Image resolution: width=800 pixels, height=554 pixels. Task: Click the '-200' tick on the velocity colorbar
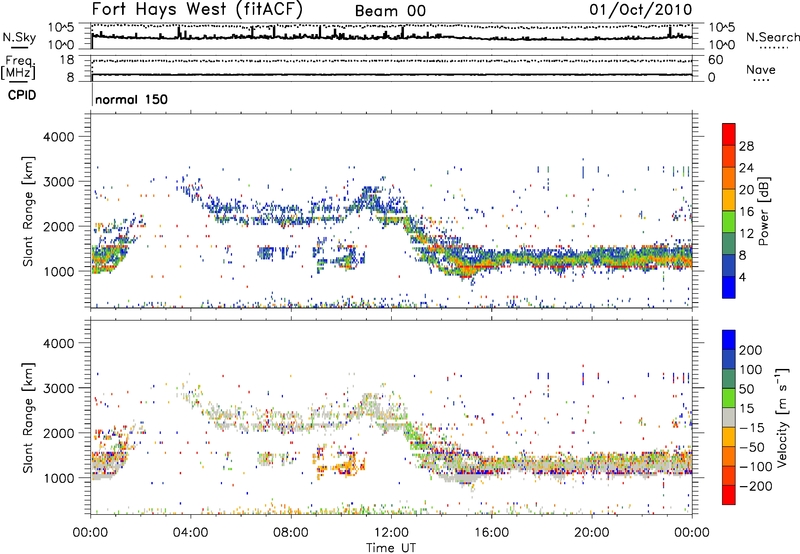click(x=756, y=486)
